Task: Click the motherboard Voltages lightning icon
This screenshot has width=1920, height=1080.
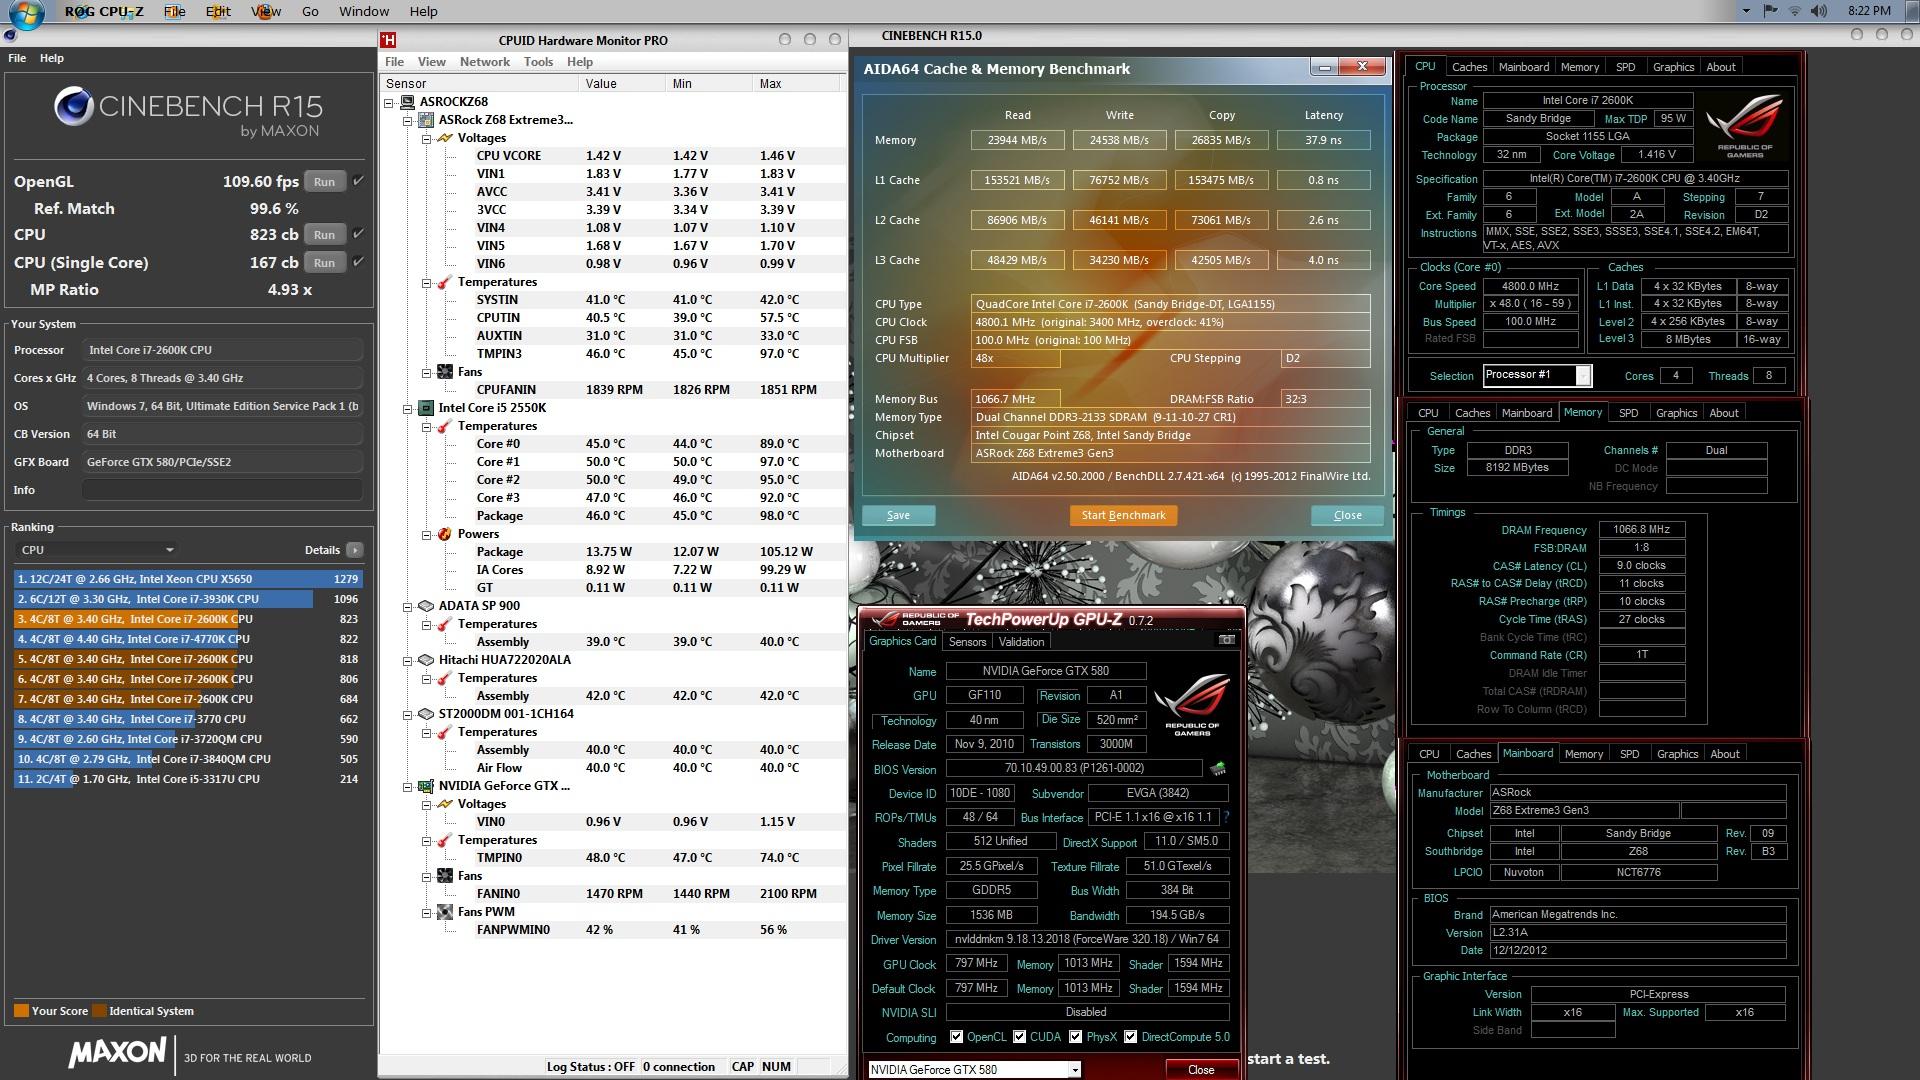Action: click(445, 138)
